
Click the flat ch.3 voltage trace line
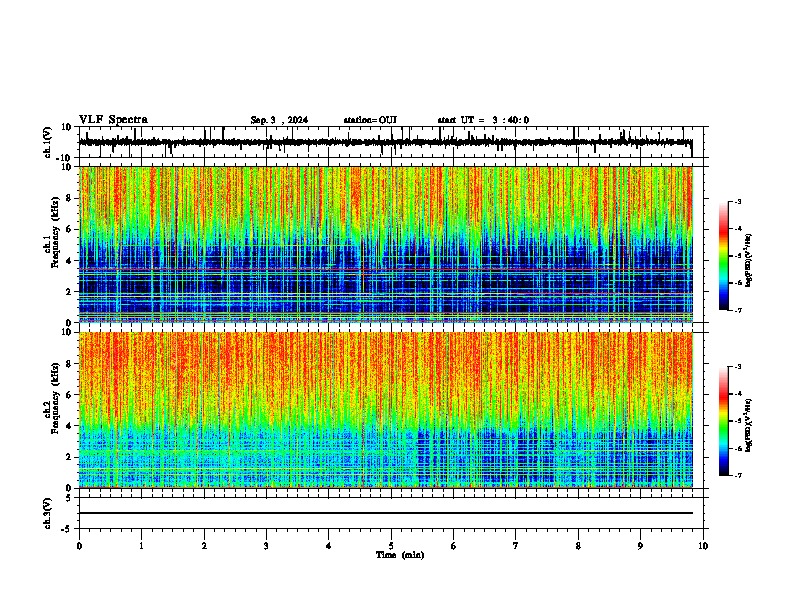(386, 513)
